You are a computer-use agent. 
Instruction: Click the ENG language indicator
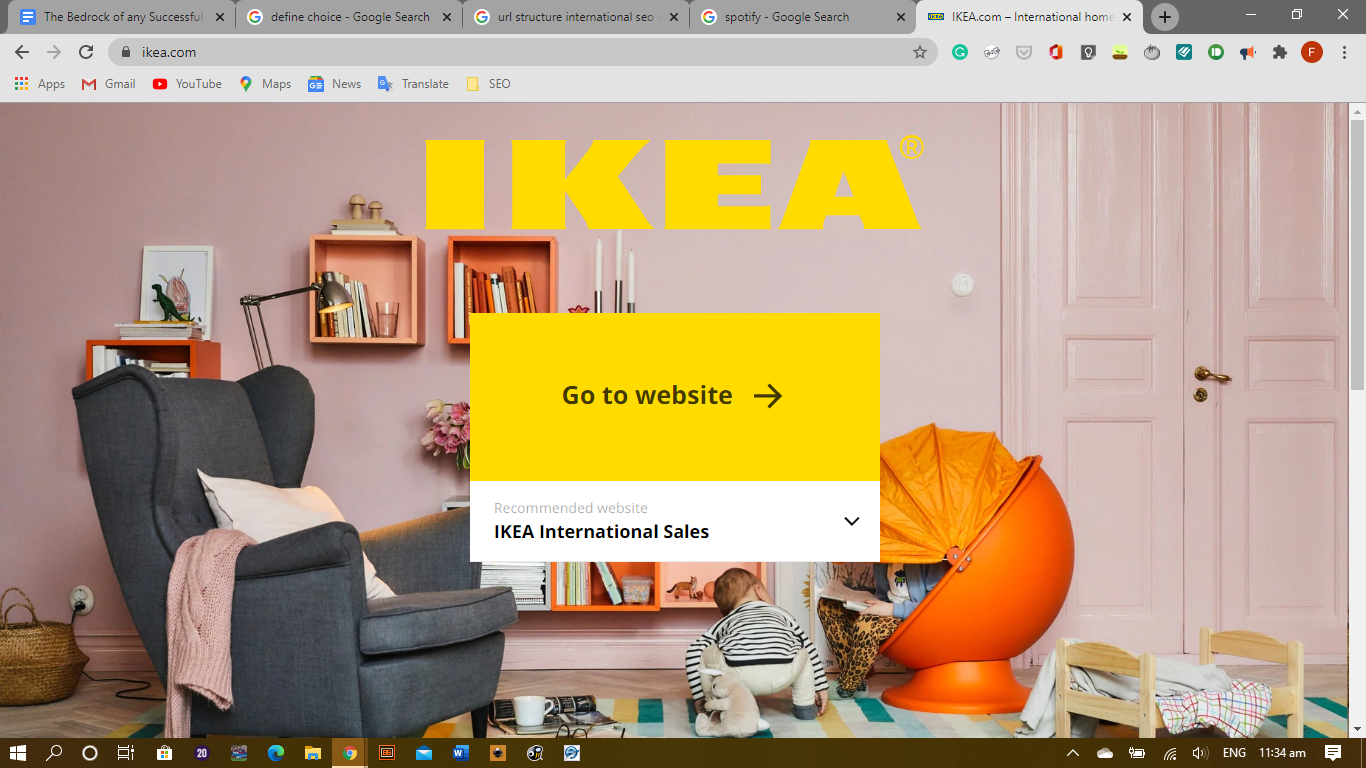1234,753
